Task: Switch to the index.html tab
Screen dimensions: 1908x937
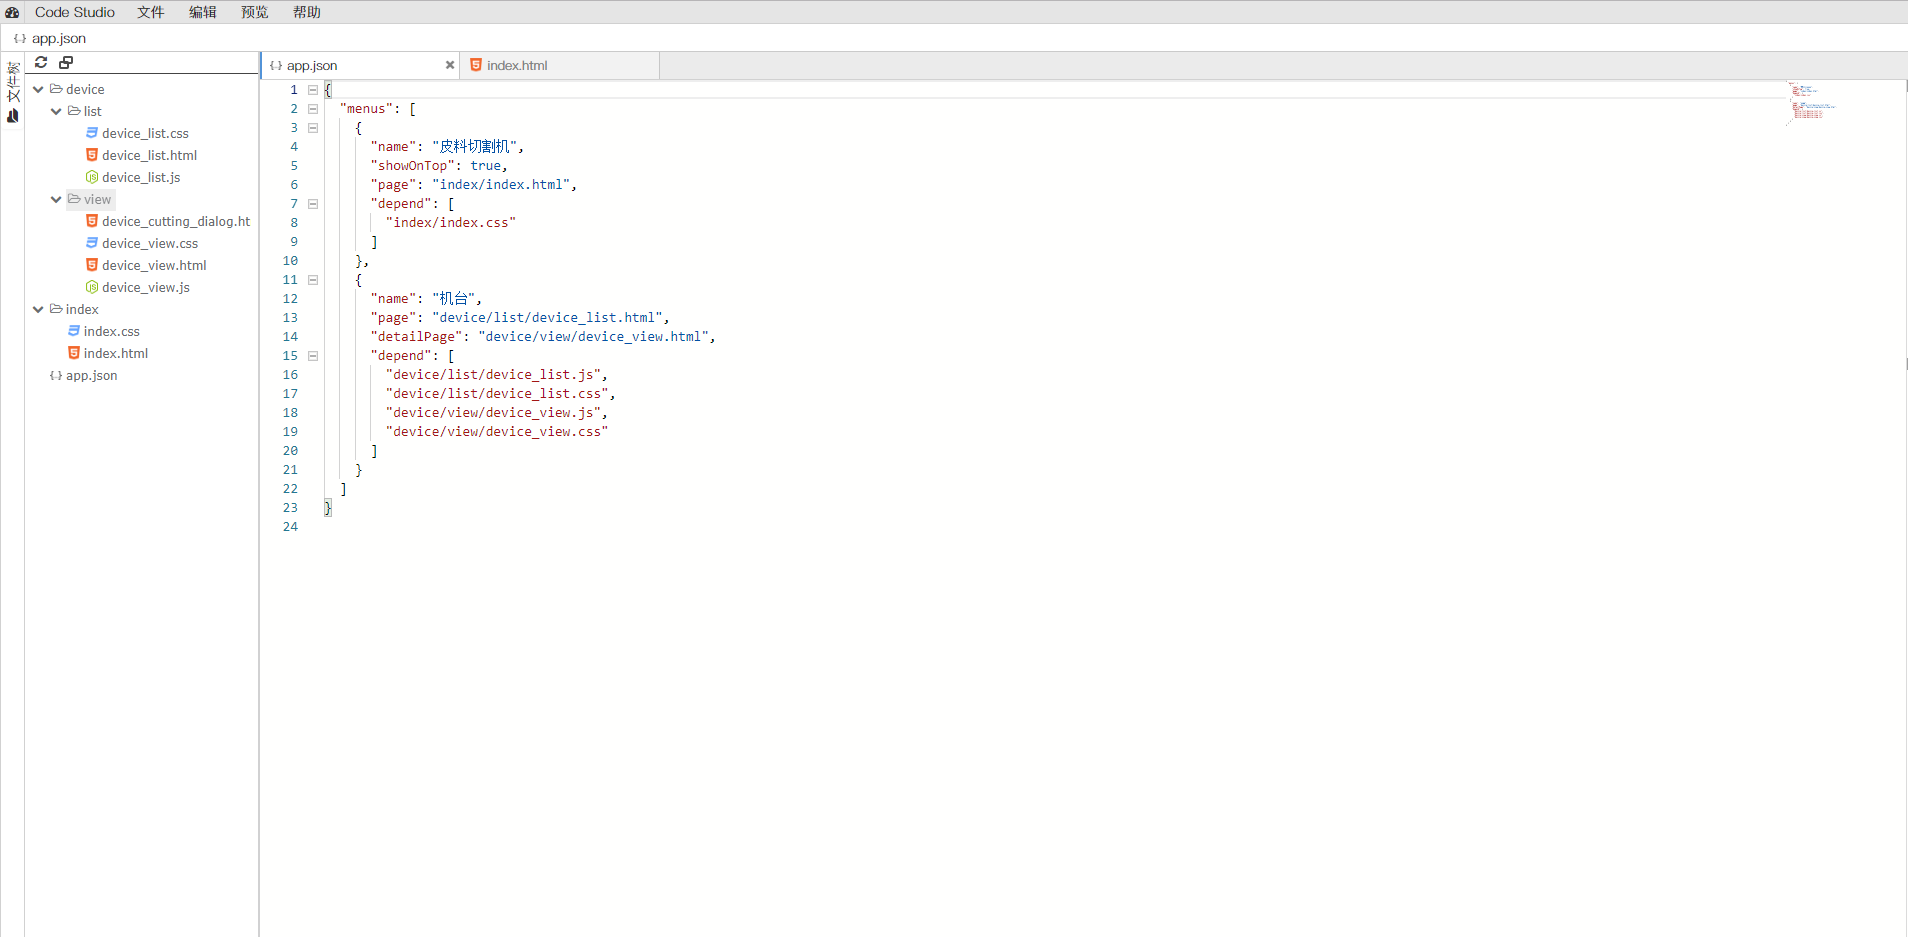Action: coord(517,65)
